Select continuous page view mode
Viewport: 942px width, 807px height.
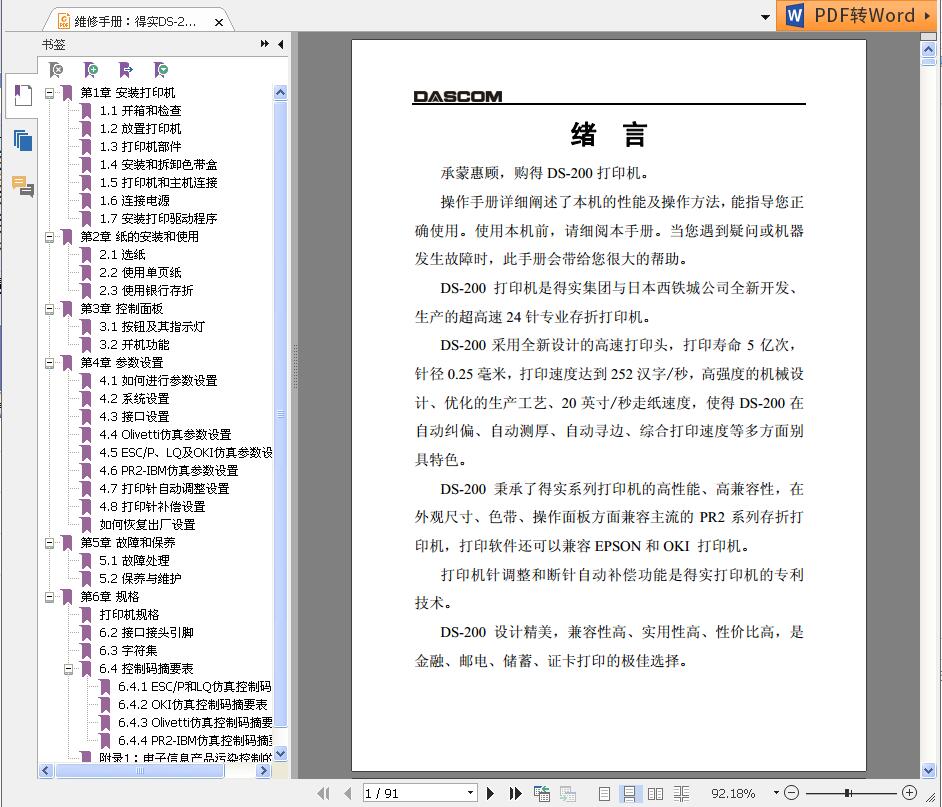pos(630,793)
